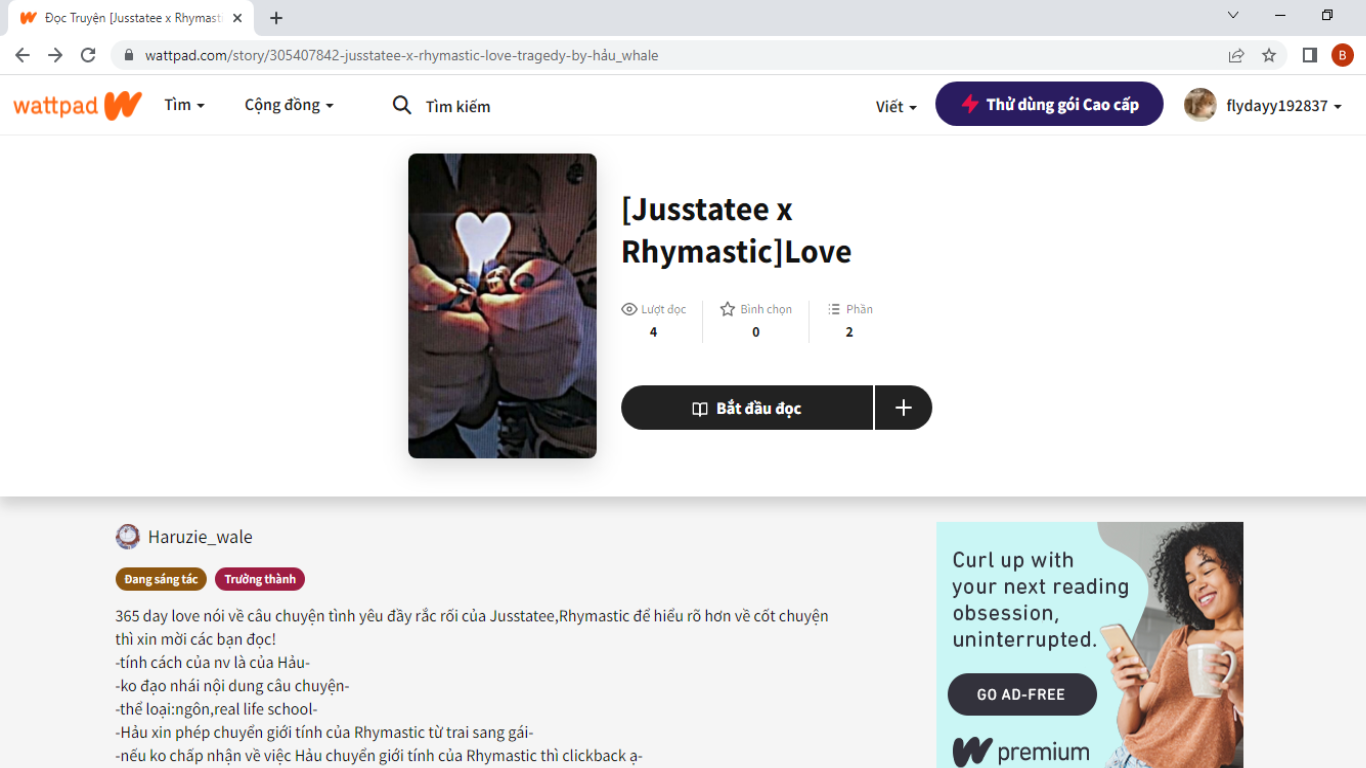Open a new browser tab
The height and width of the screenshot is (768, 1366).
click(x=276, y=18)
